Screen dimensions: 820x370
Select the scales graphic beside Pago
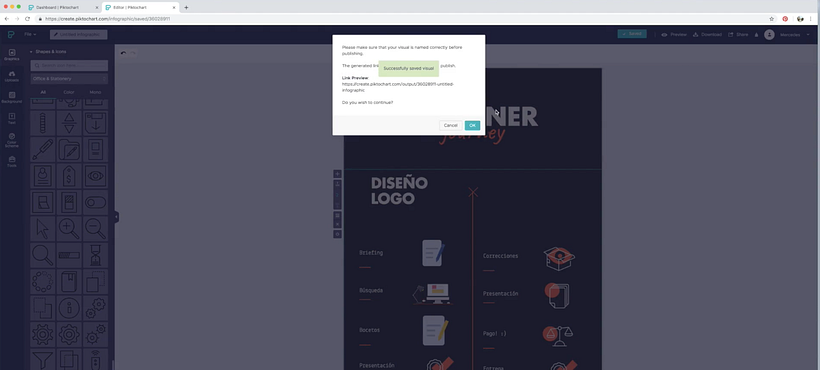557,336
